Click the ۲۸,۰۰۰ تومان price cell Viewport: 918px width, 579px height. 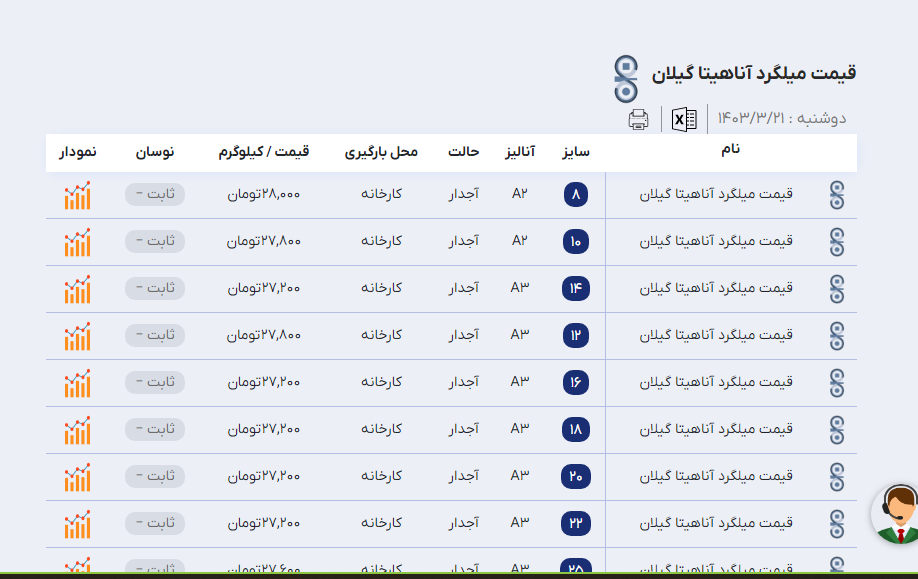tap(263, 194)
